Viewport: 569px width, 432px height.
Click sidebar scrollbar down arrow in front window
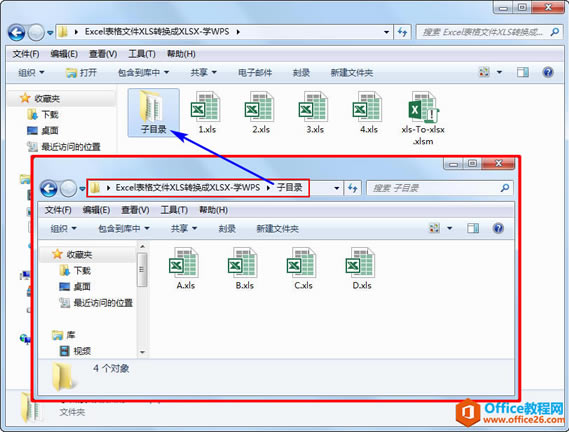pos(142,352)
